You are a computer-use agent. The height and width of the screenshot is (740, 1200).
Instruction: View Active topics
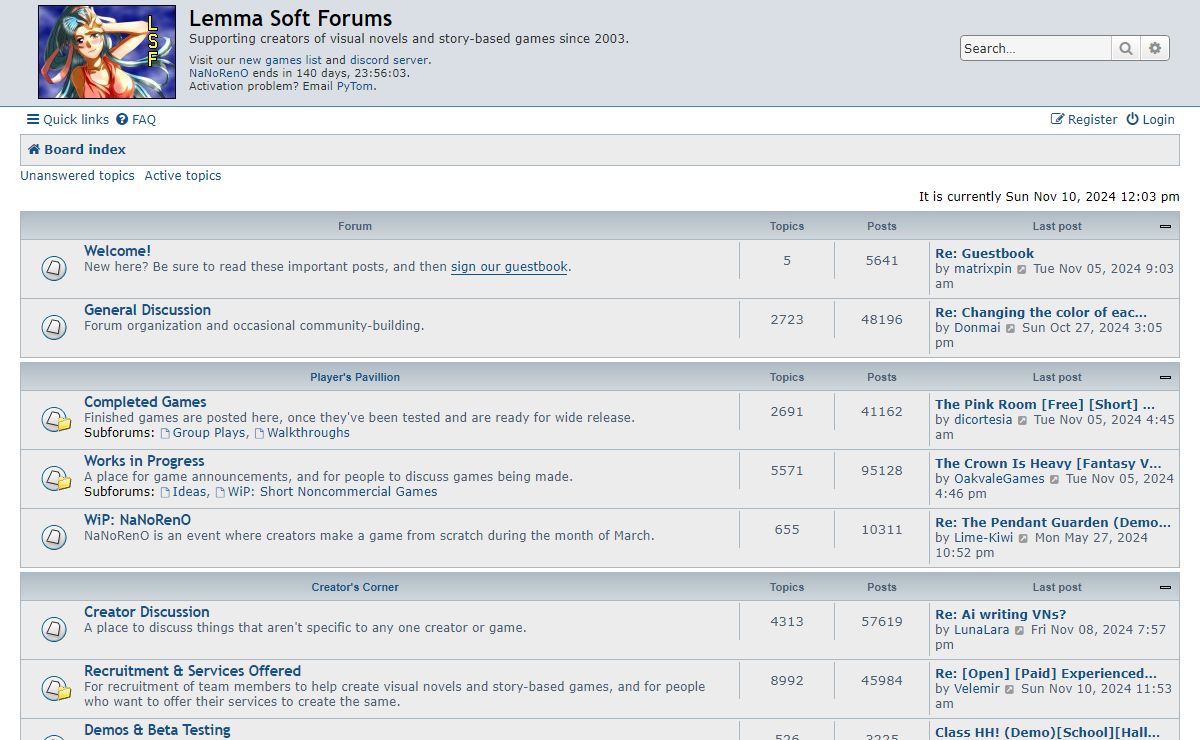pyautogui.click(x=183, y=175)
